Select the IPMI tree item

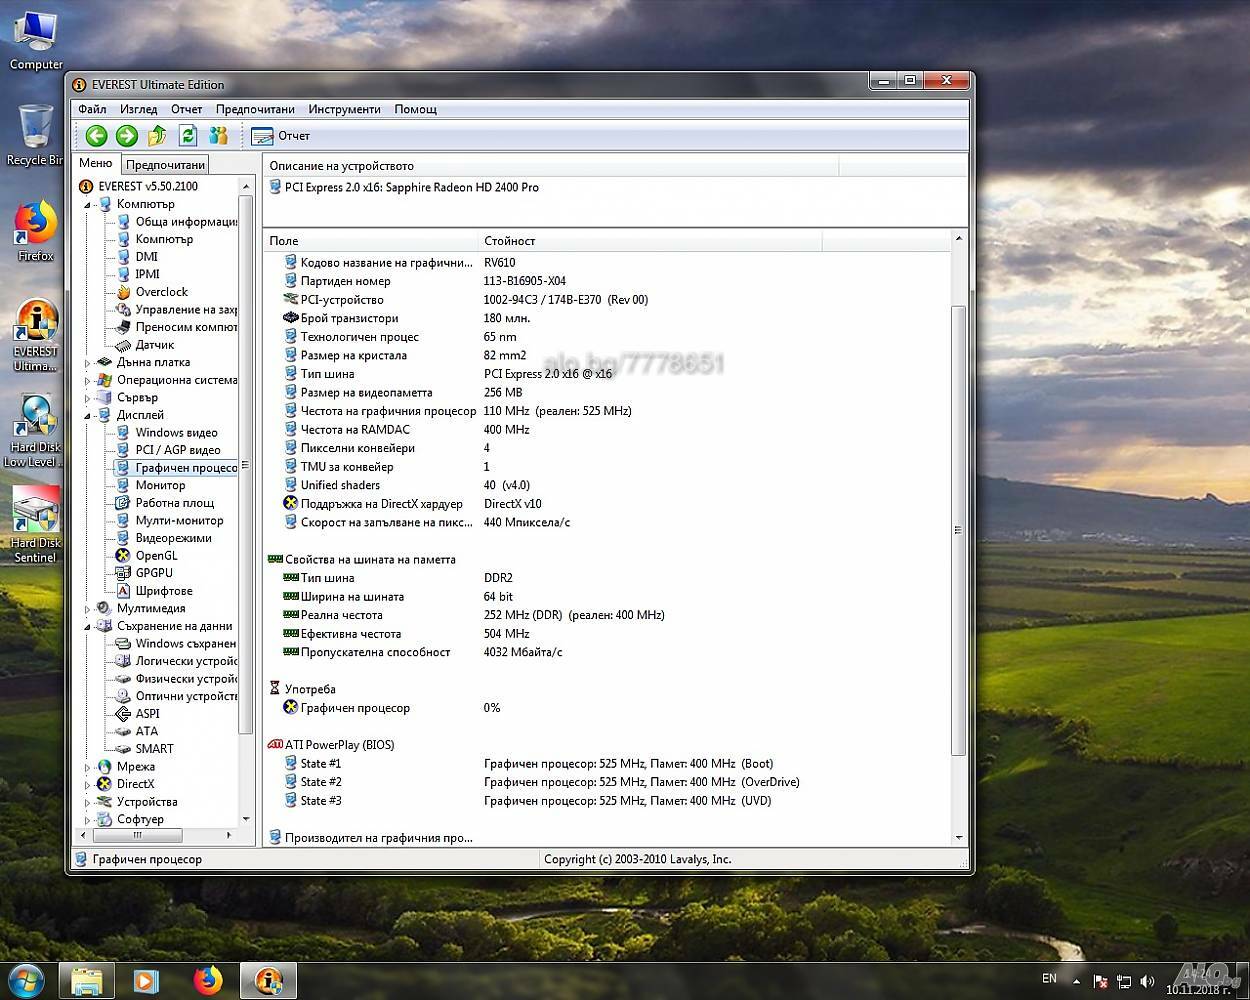[x=148, y=274]
